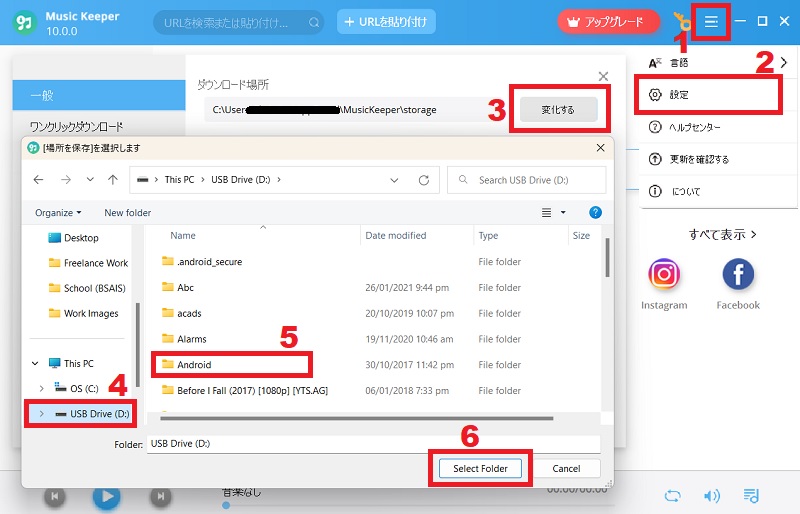Select the Alarms folder

point(184,339)
